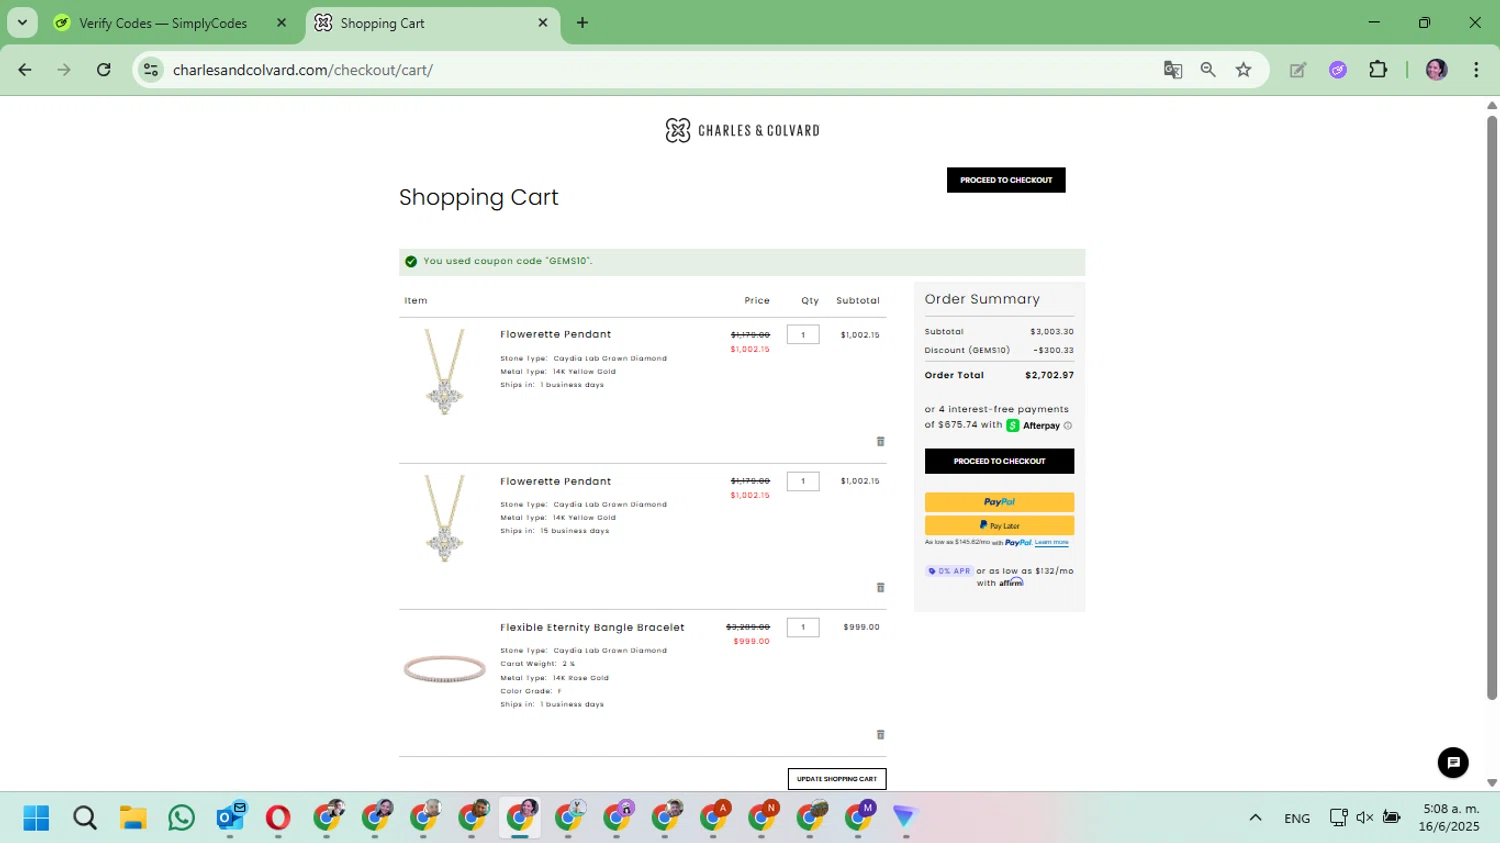Open the zoom magnifier in address bar
The height and width of the screenshot is (843, 1500).
(1208, 70)
